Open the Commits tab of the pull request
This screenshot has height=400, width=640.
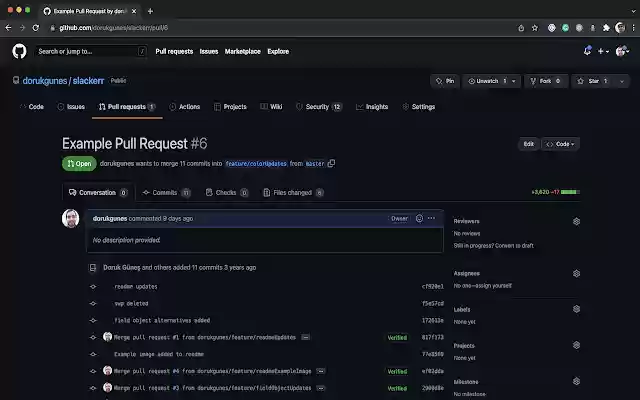[166, 192]
